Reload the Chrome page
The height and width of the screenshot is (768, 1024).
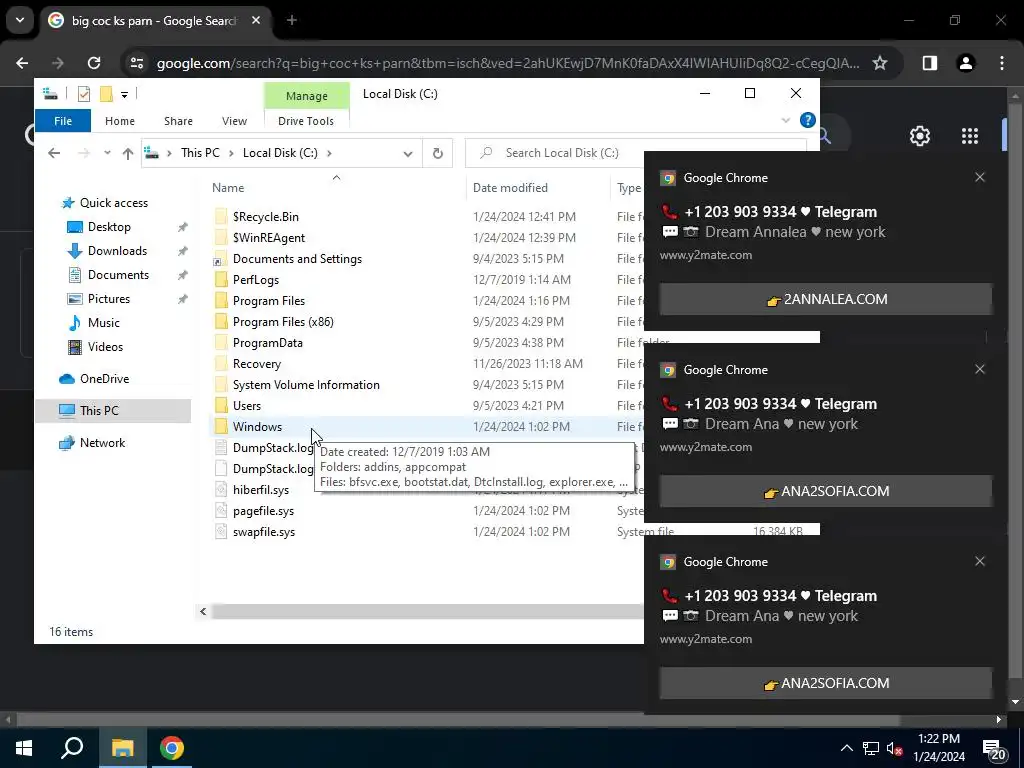point(94,63)
